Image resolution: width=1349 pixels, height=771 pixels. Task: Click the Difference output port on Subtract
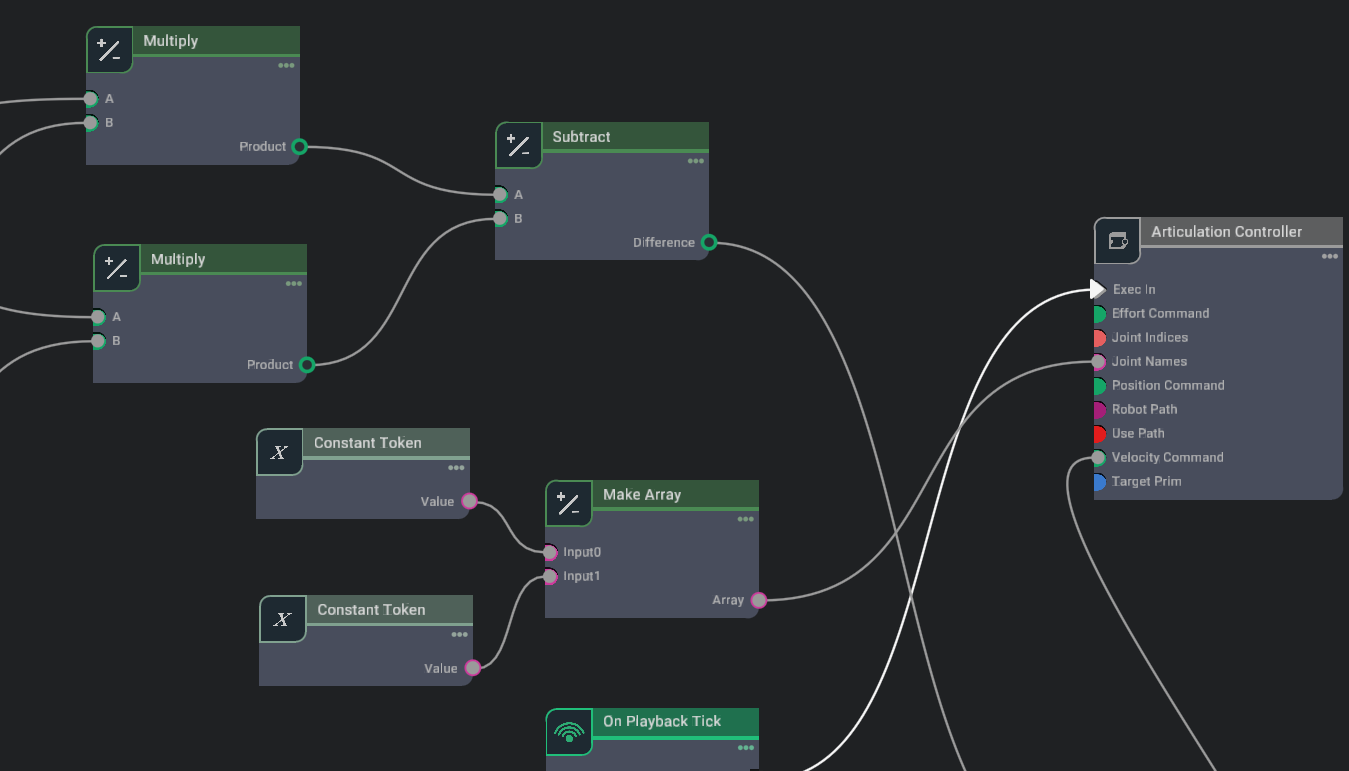(709, 242)
